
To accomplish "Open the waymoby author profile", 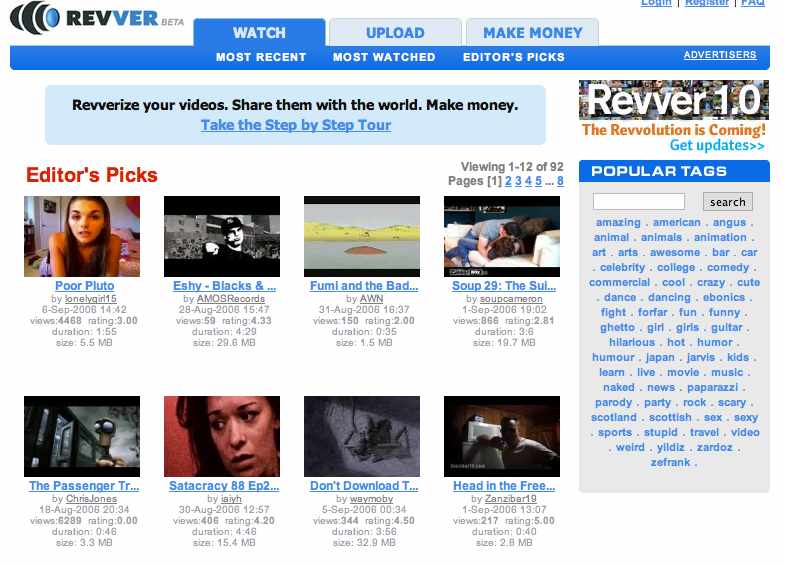I will [371, 499].
